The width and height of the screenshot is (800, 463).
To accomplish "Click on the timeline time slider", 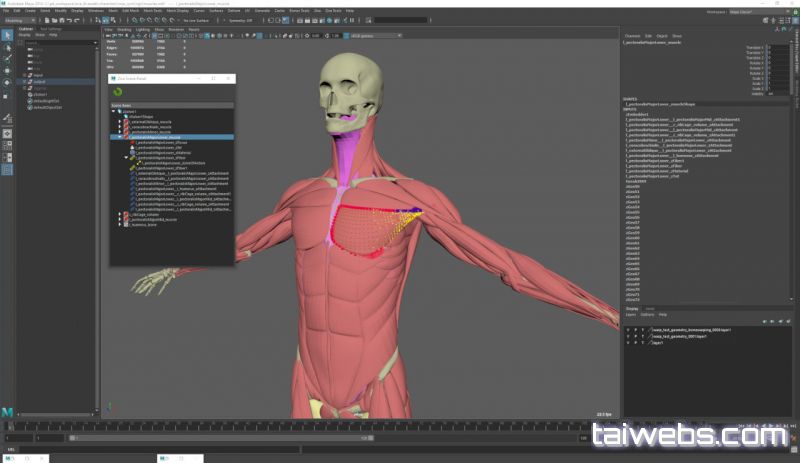I will click(300, 426).
